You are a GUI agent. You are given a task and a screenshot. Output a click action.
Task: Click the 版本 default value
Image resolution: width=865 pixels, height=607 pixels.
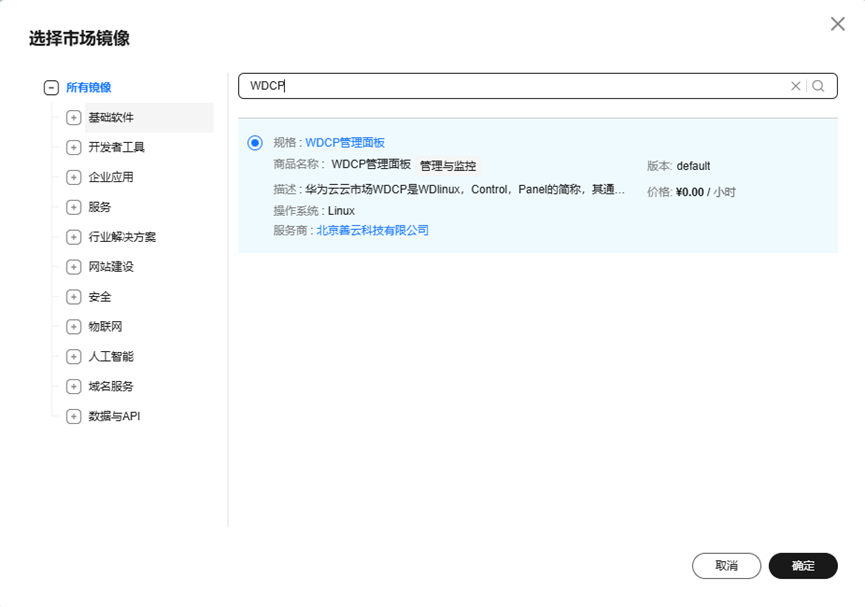693,166
